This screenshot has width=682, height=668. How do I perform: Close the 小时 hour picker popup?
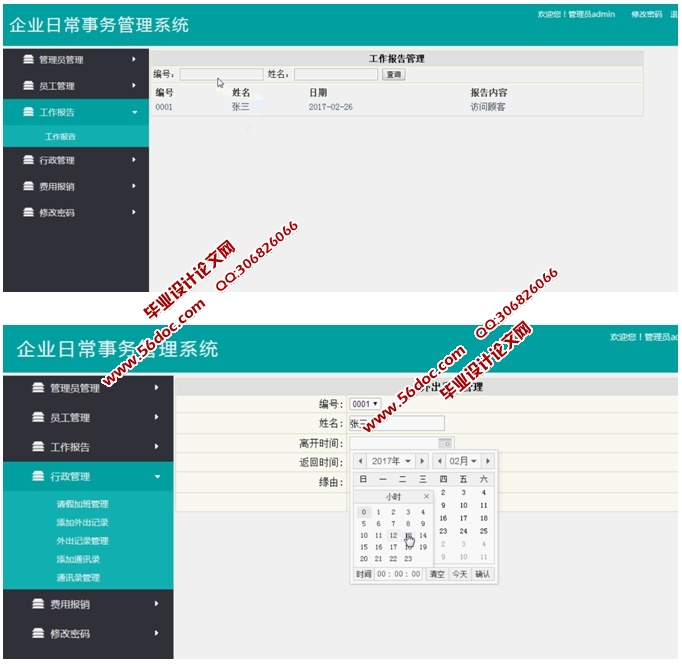425,496
